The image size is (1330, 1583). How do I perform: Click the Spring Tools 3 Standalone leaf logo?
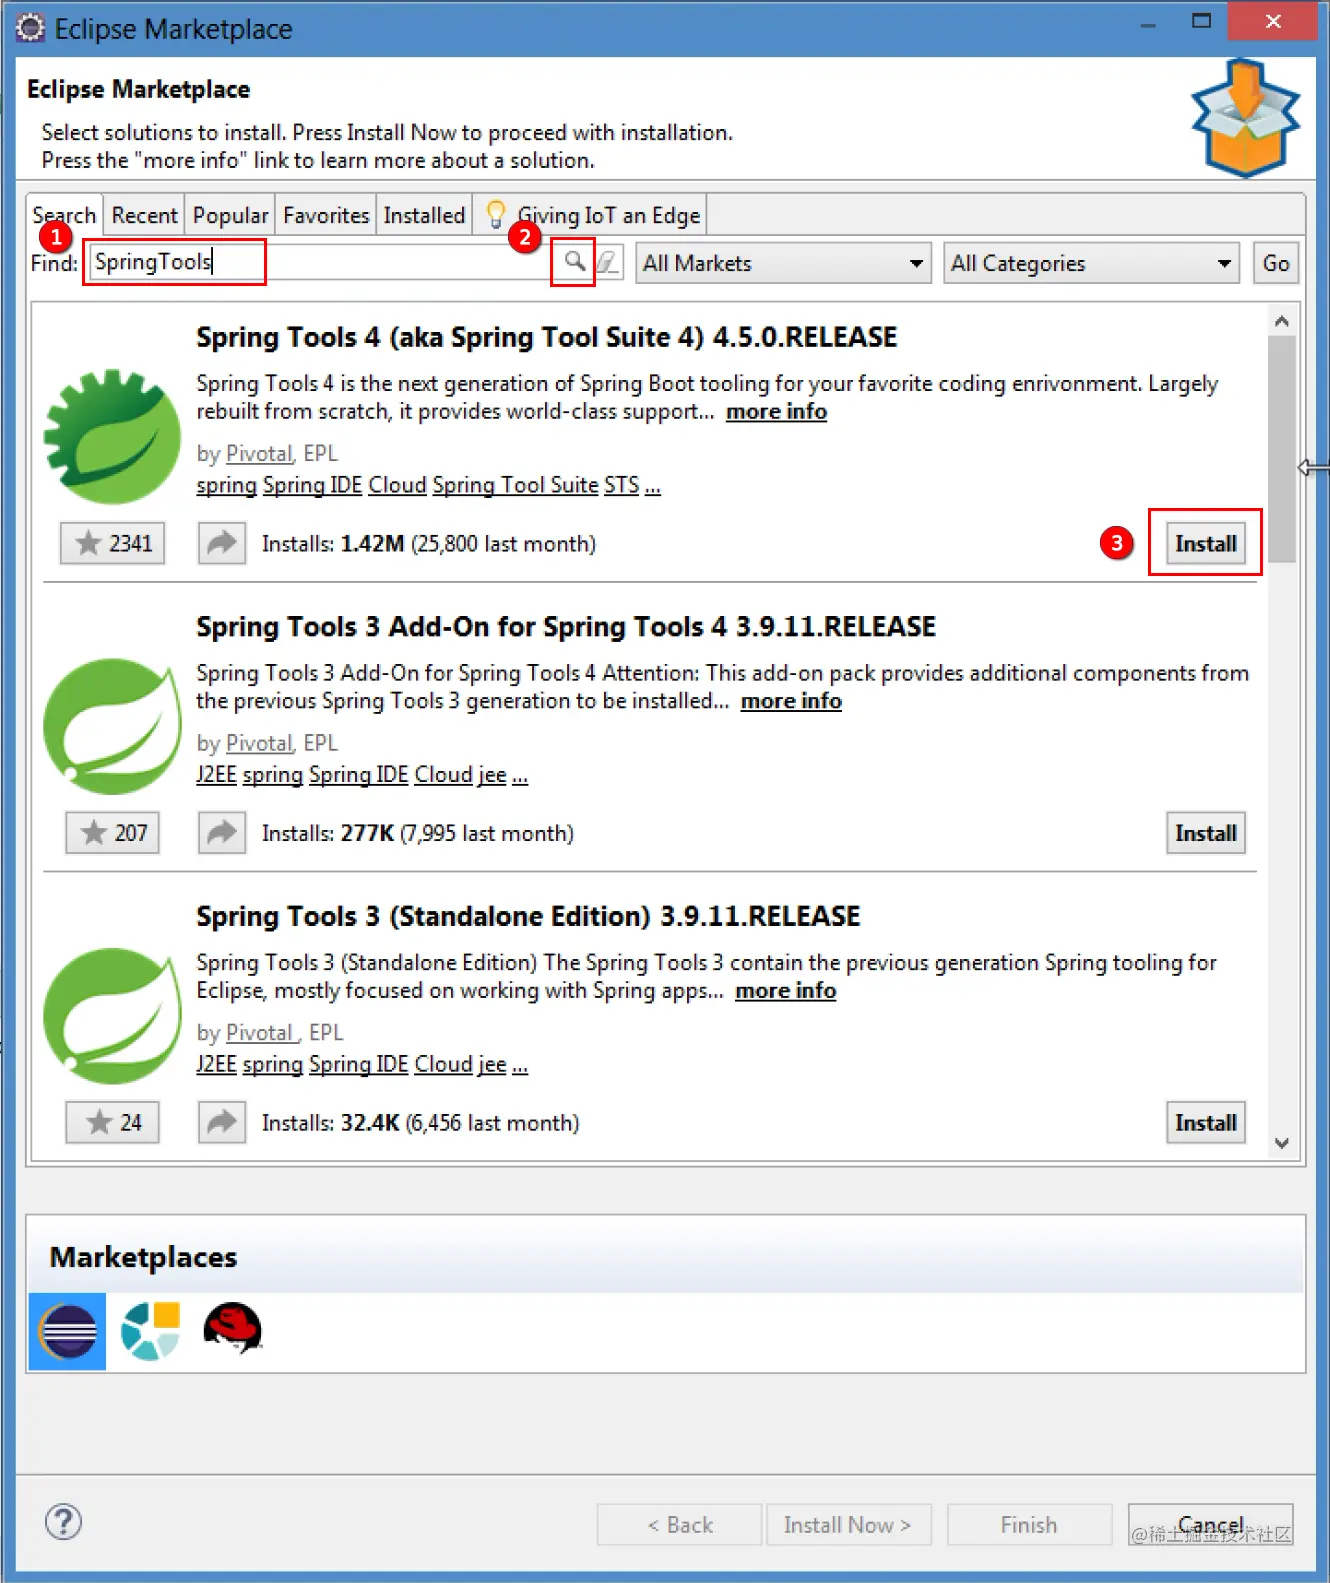point(112,1016)
